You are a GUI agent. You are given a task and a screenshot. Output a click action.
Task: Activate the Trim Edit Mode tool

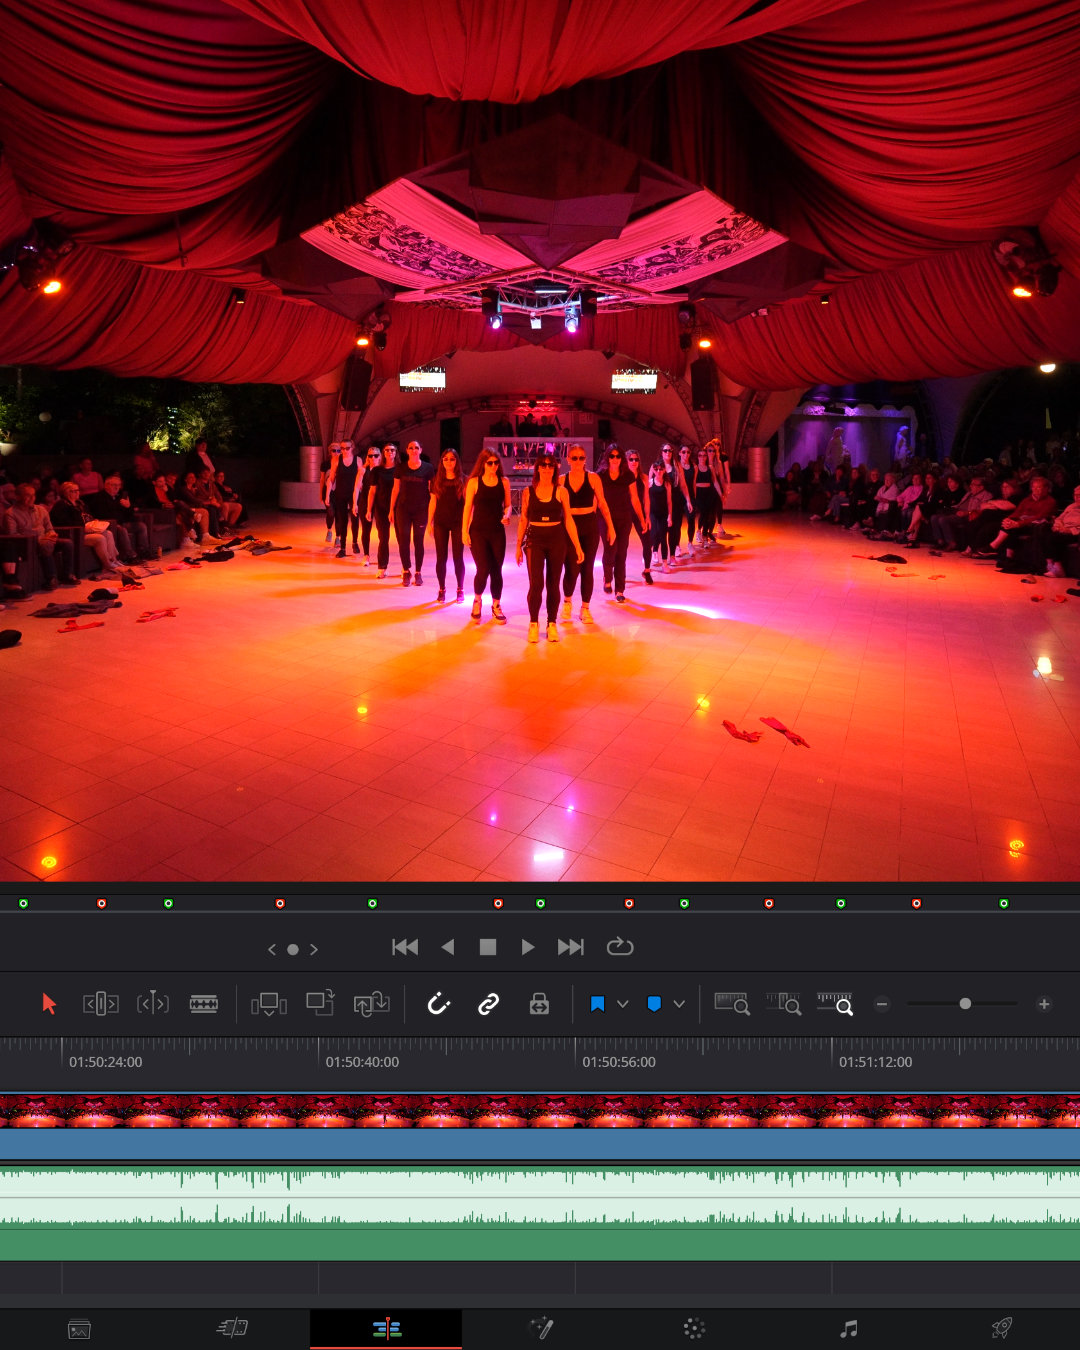(x=100, y=1004)
